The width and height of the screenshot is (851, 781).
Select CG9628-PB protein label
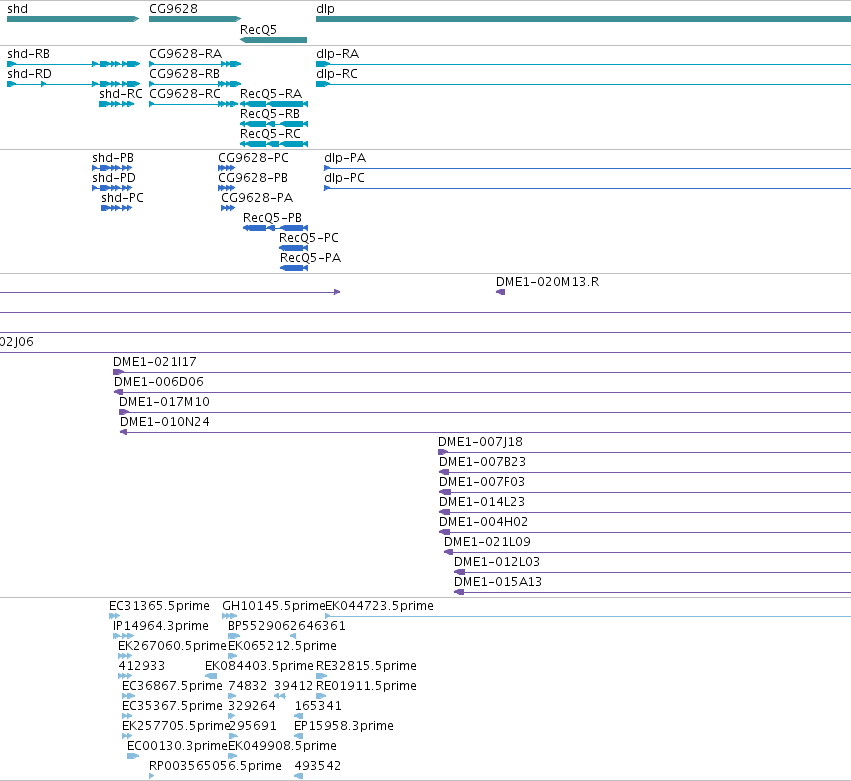coord(253,178)
